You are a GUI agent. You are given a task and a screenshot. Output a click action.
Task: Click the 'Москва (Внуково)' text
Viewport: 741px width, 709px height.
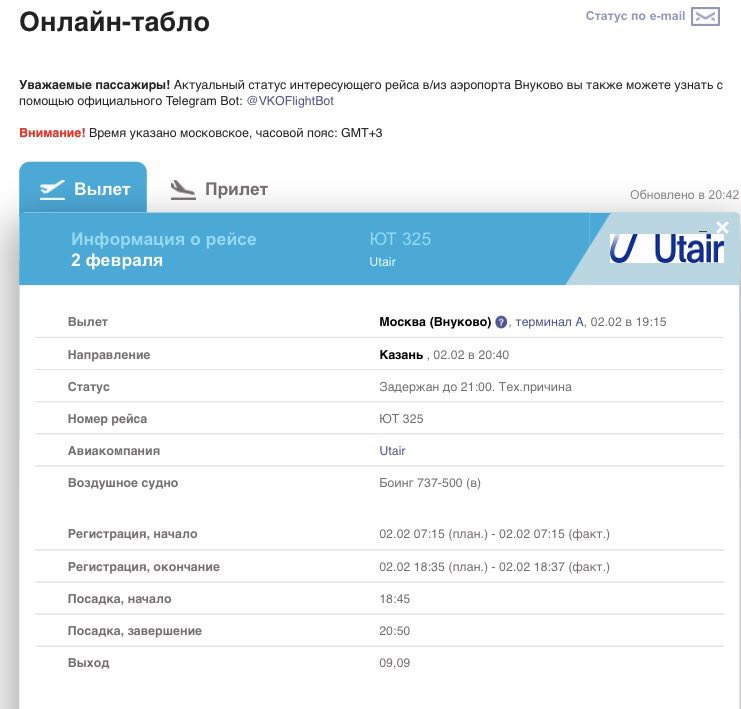click(435, 322)
